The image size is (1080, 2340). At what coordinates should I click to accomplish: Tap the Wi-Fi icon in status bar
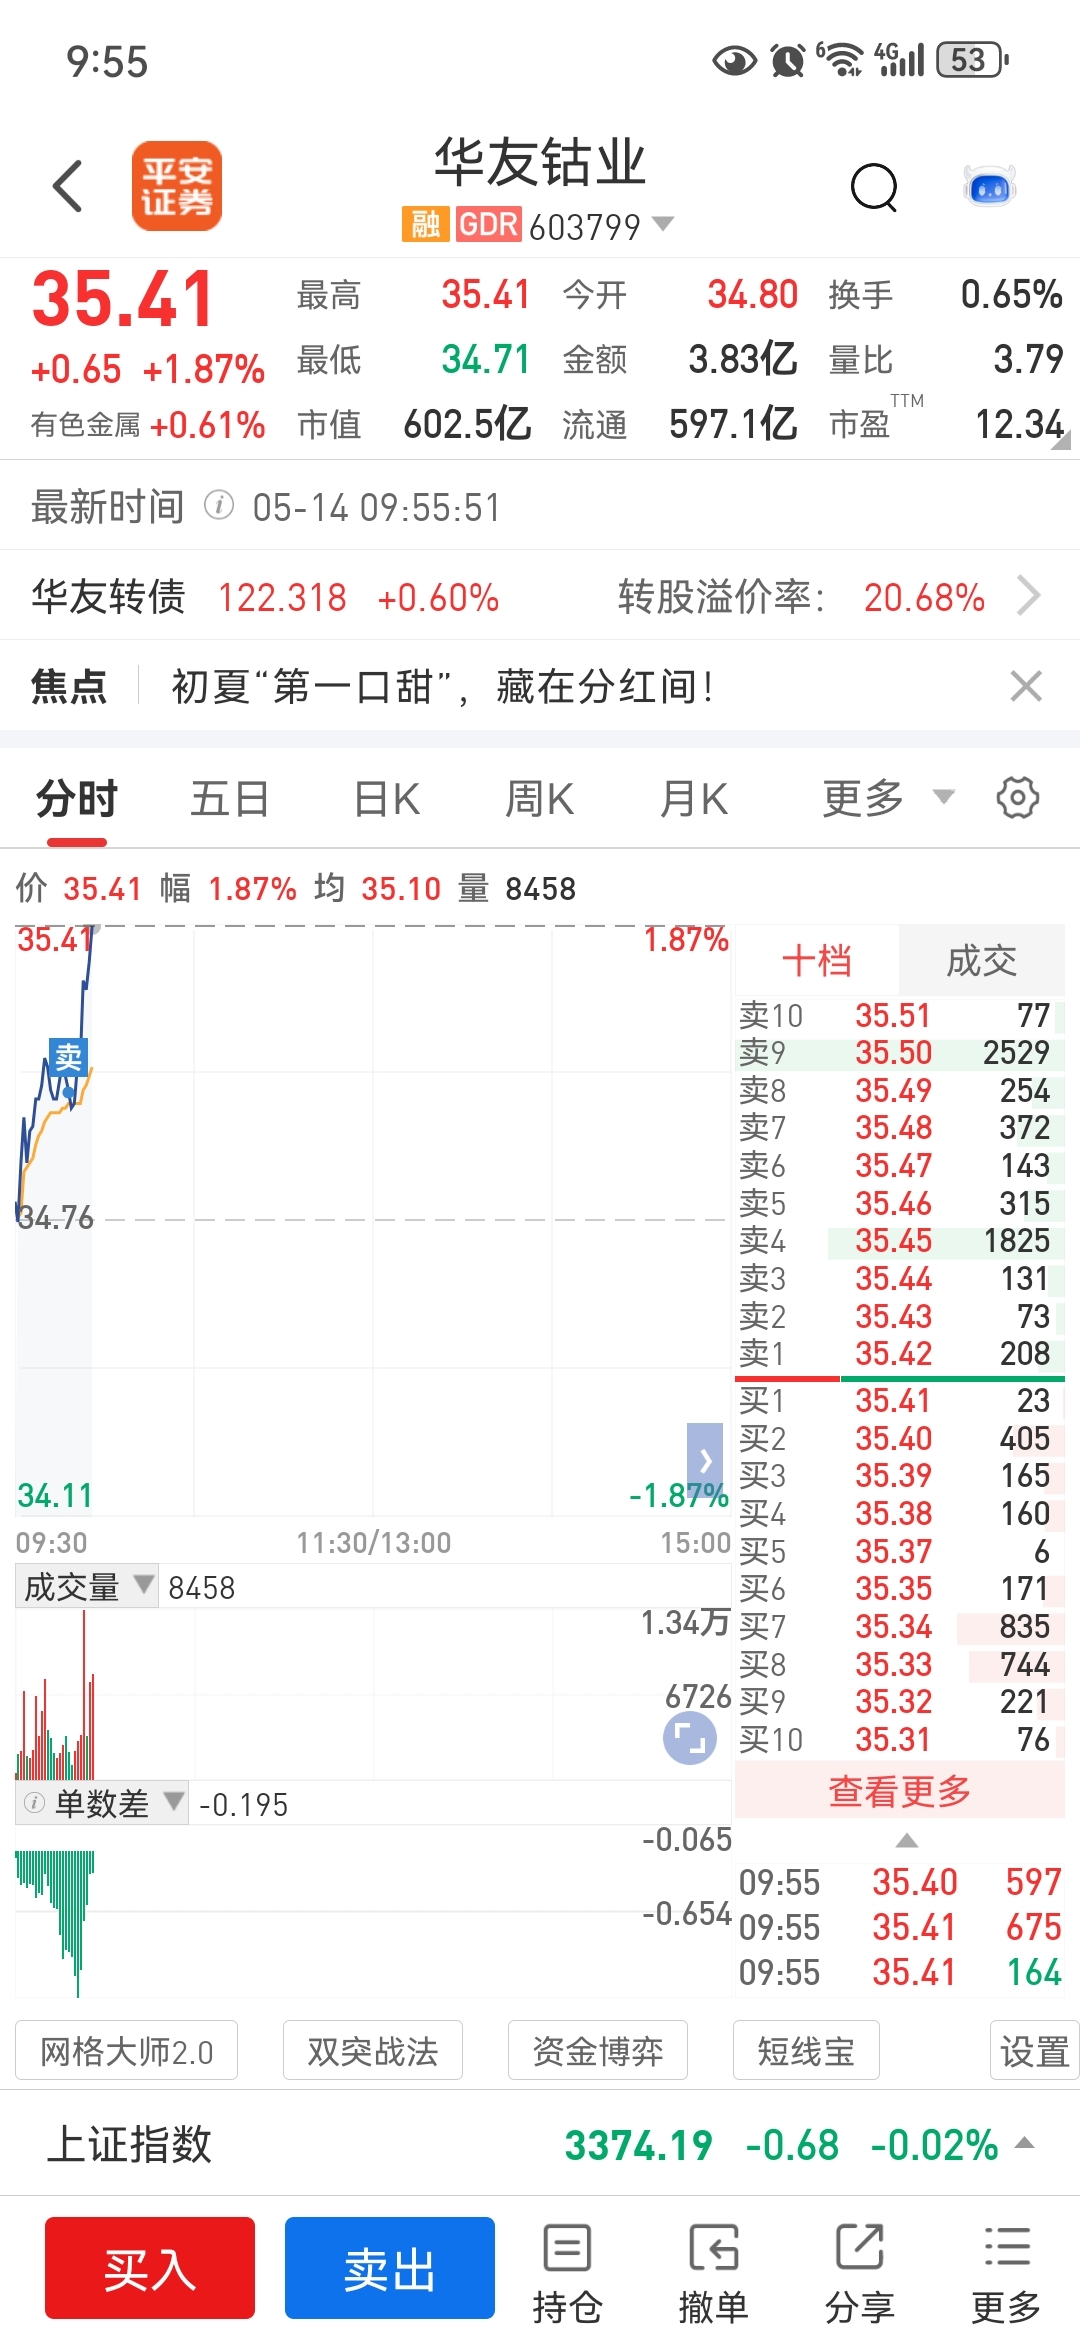point(841,60)
